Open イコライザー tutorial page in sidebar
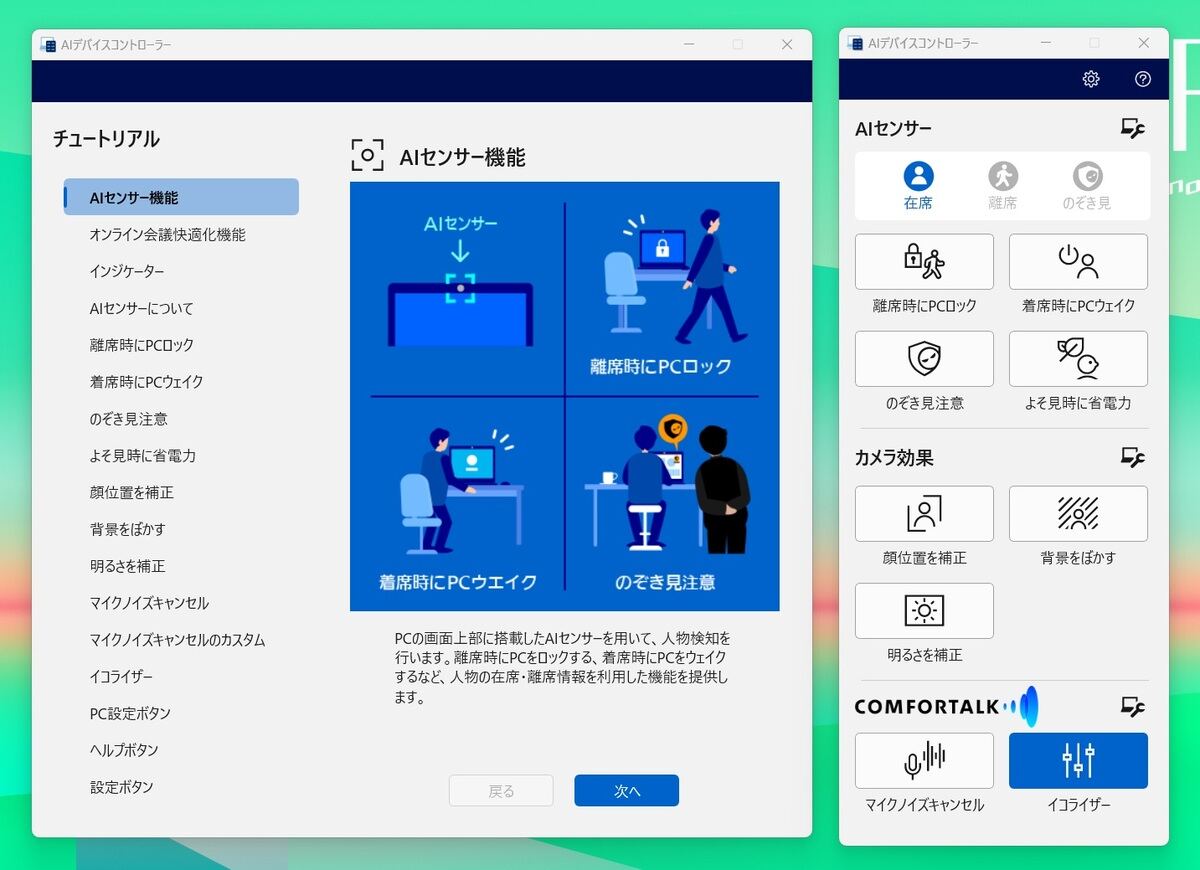Viewport: 1200px width, 870px height. coord(121,677)
